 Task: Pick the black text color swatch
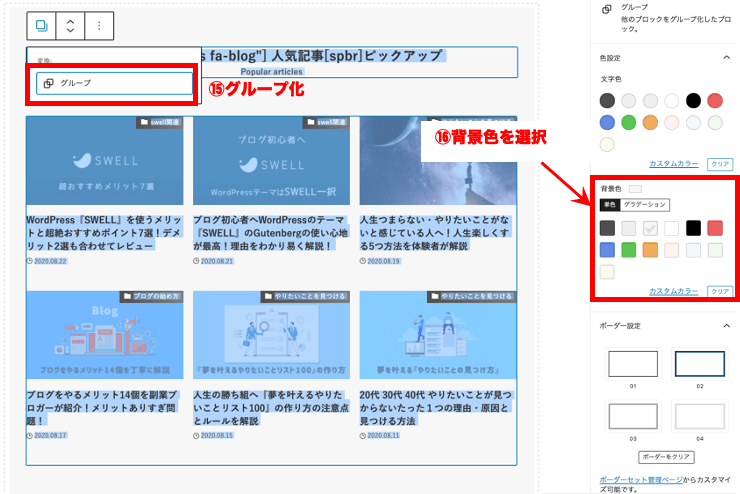coord(693,100)
